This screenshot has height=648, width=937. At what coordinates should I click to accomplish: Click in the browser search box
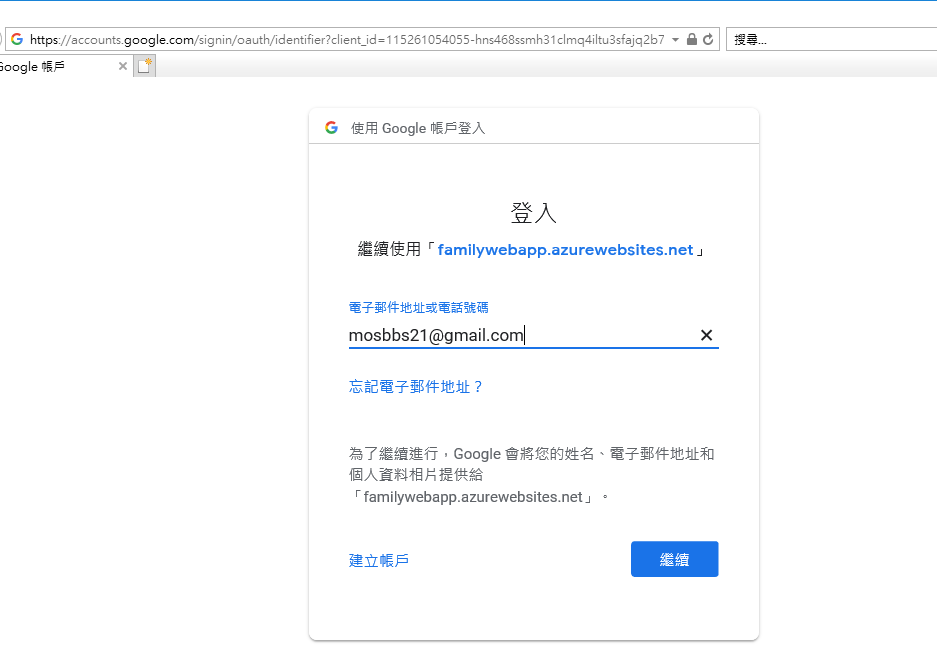[832, 39]
